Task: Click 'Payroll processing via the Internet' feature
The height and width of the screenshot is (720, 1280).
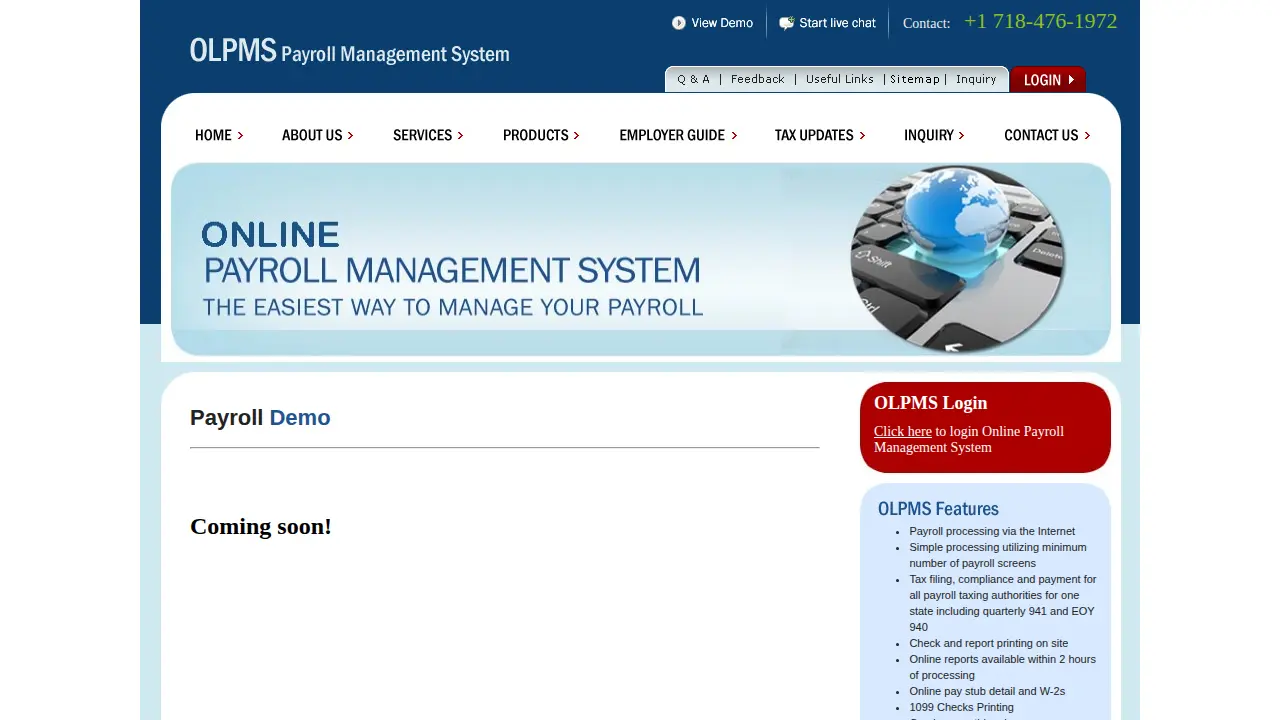Action: [992, 531]
